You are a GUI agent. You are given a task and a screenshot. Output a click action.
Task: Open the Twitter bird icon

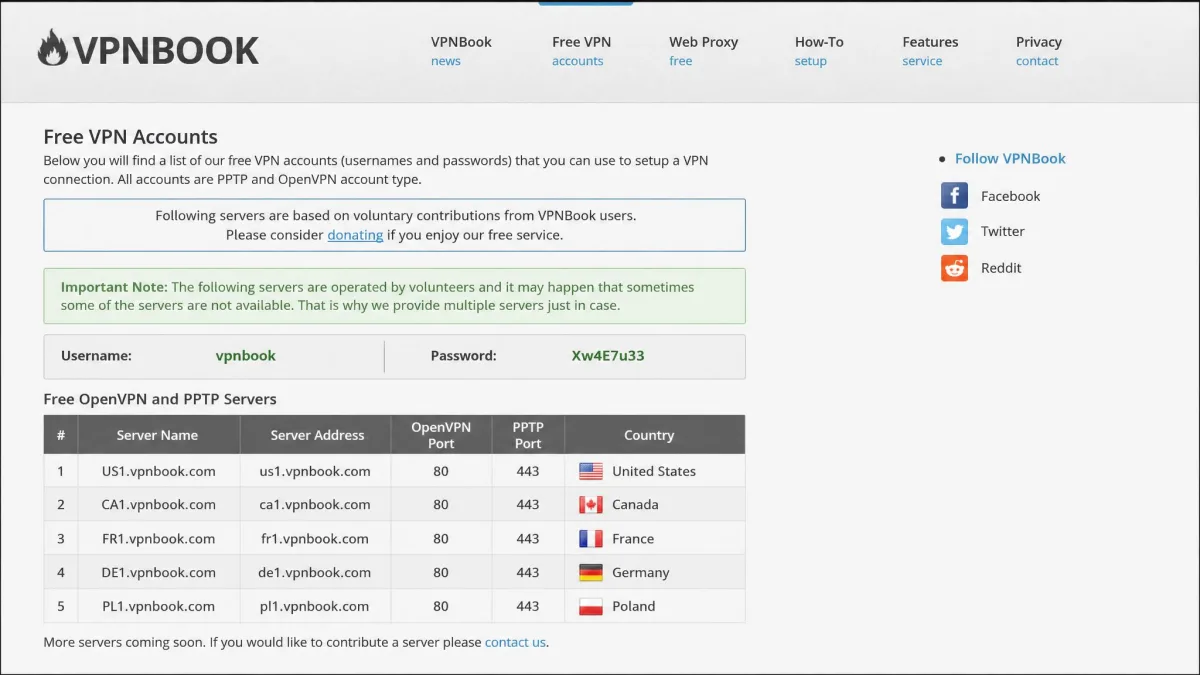click(954, 231)
